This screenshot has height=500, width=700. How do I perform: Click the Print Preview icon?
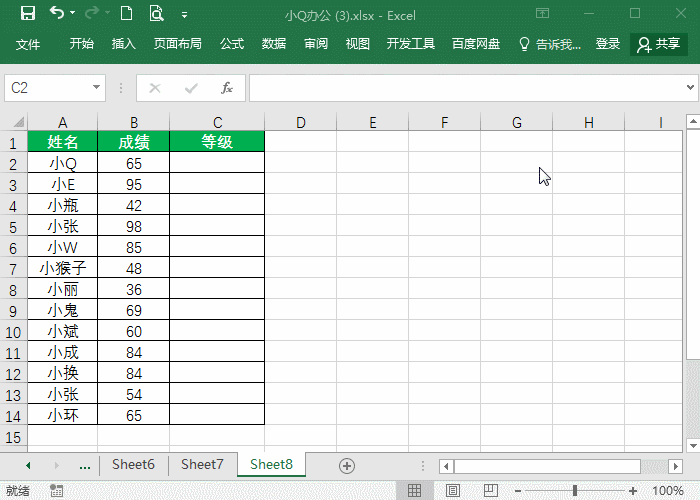pyautogui.click(x=156, y=13)
